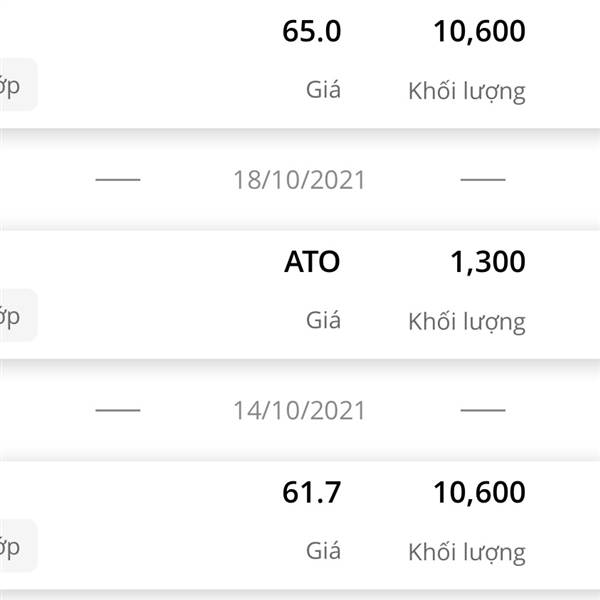Screen dimensions: 600x600
Task: Tap the Giá label under ATO
Action: tap(323, 320)
